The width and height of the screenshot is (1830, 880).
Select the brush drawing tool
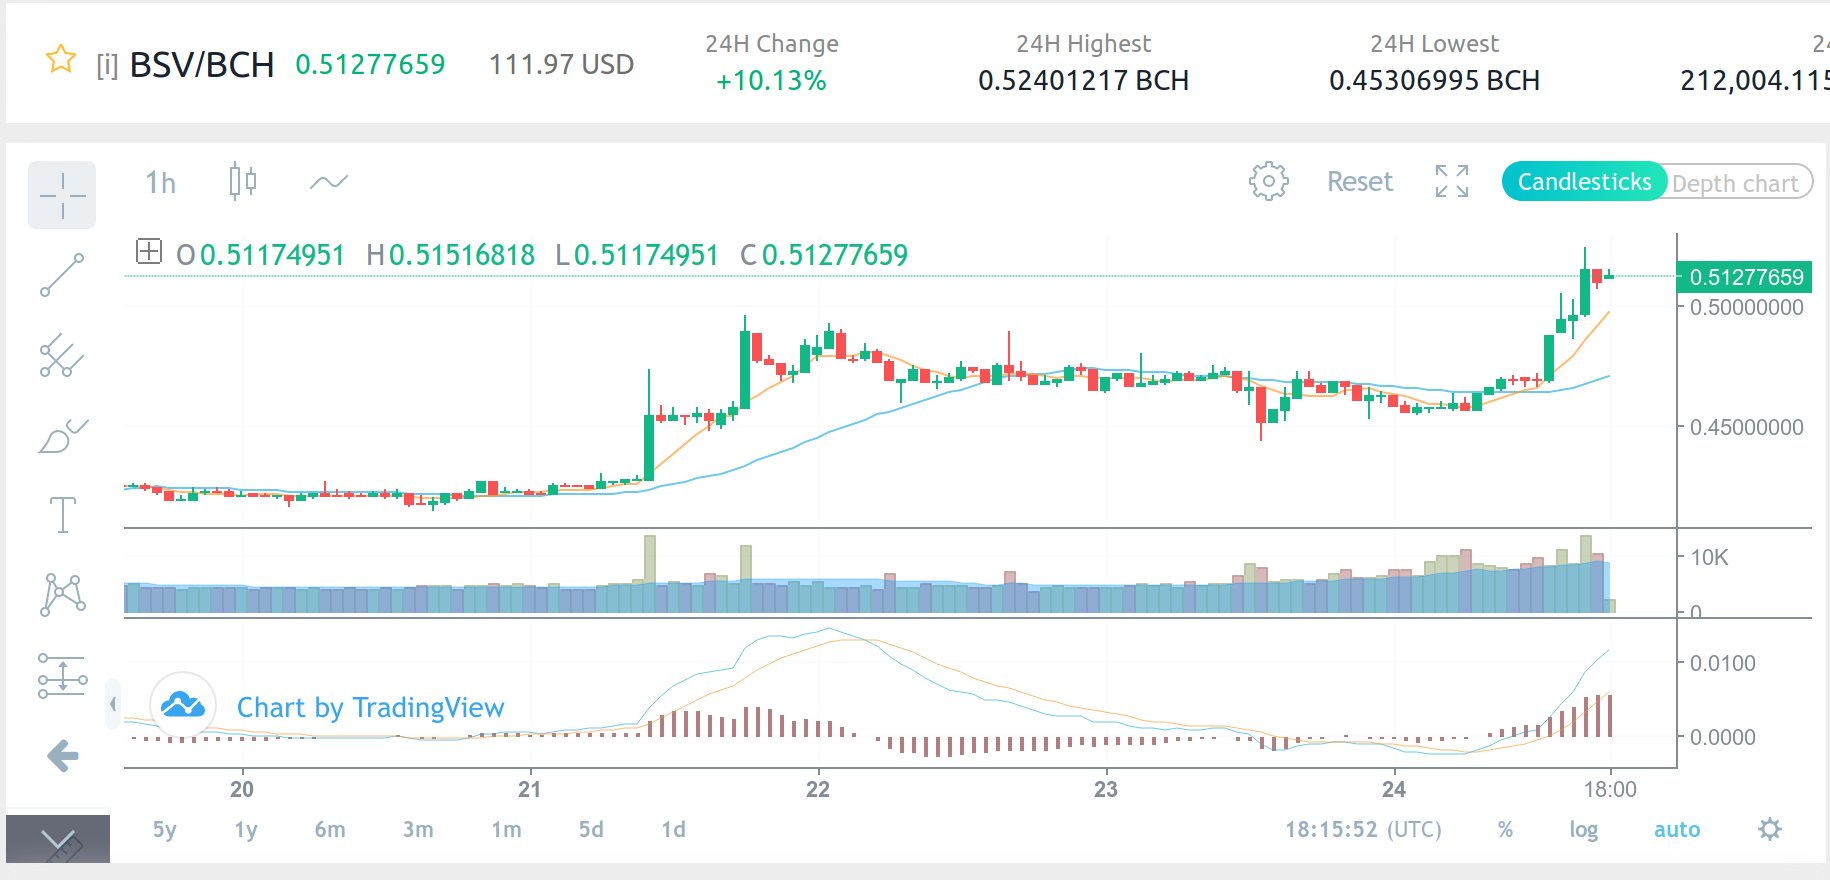tap(62, 435)
